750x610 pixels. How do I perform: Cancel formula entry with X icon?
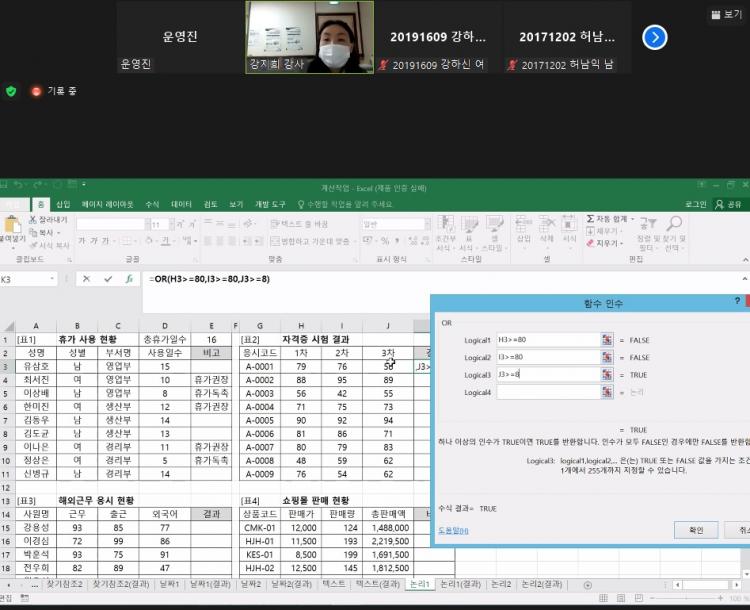point(87,279)
